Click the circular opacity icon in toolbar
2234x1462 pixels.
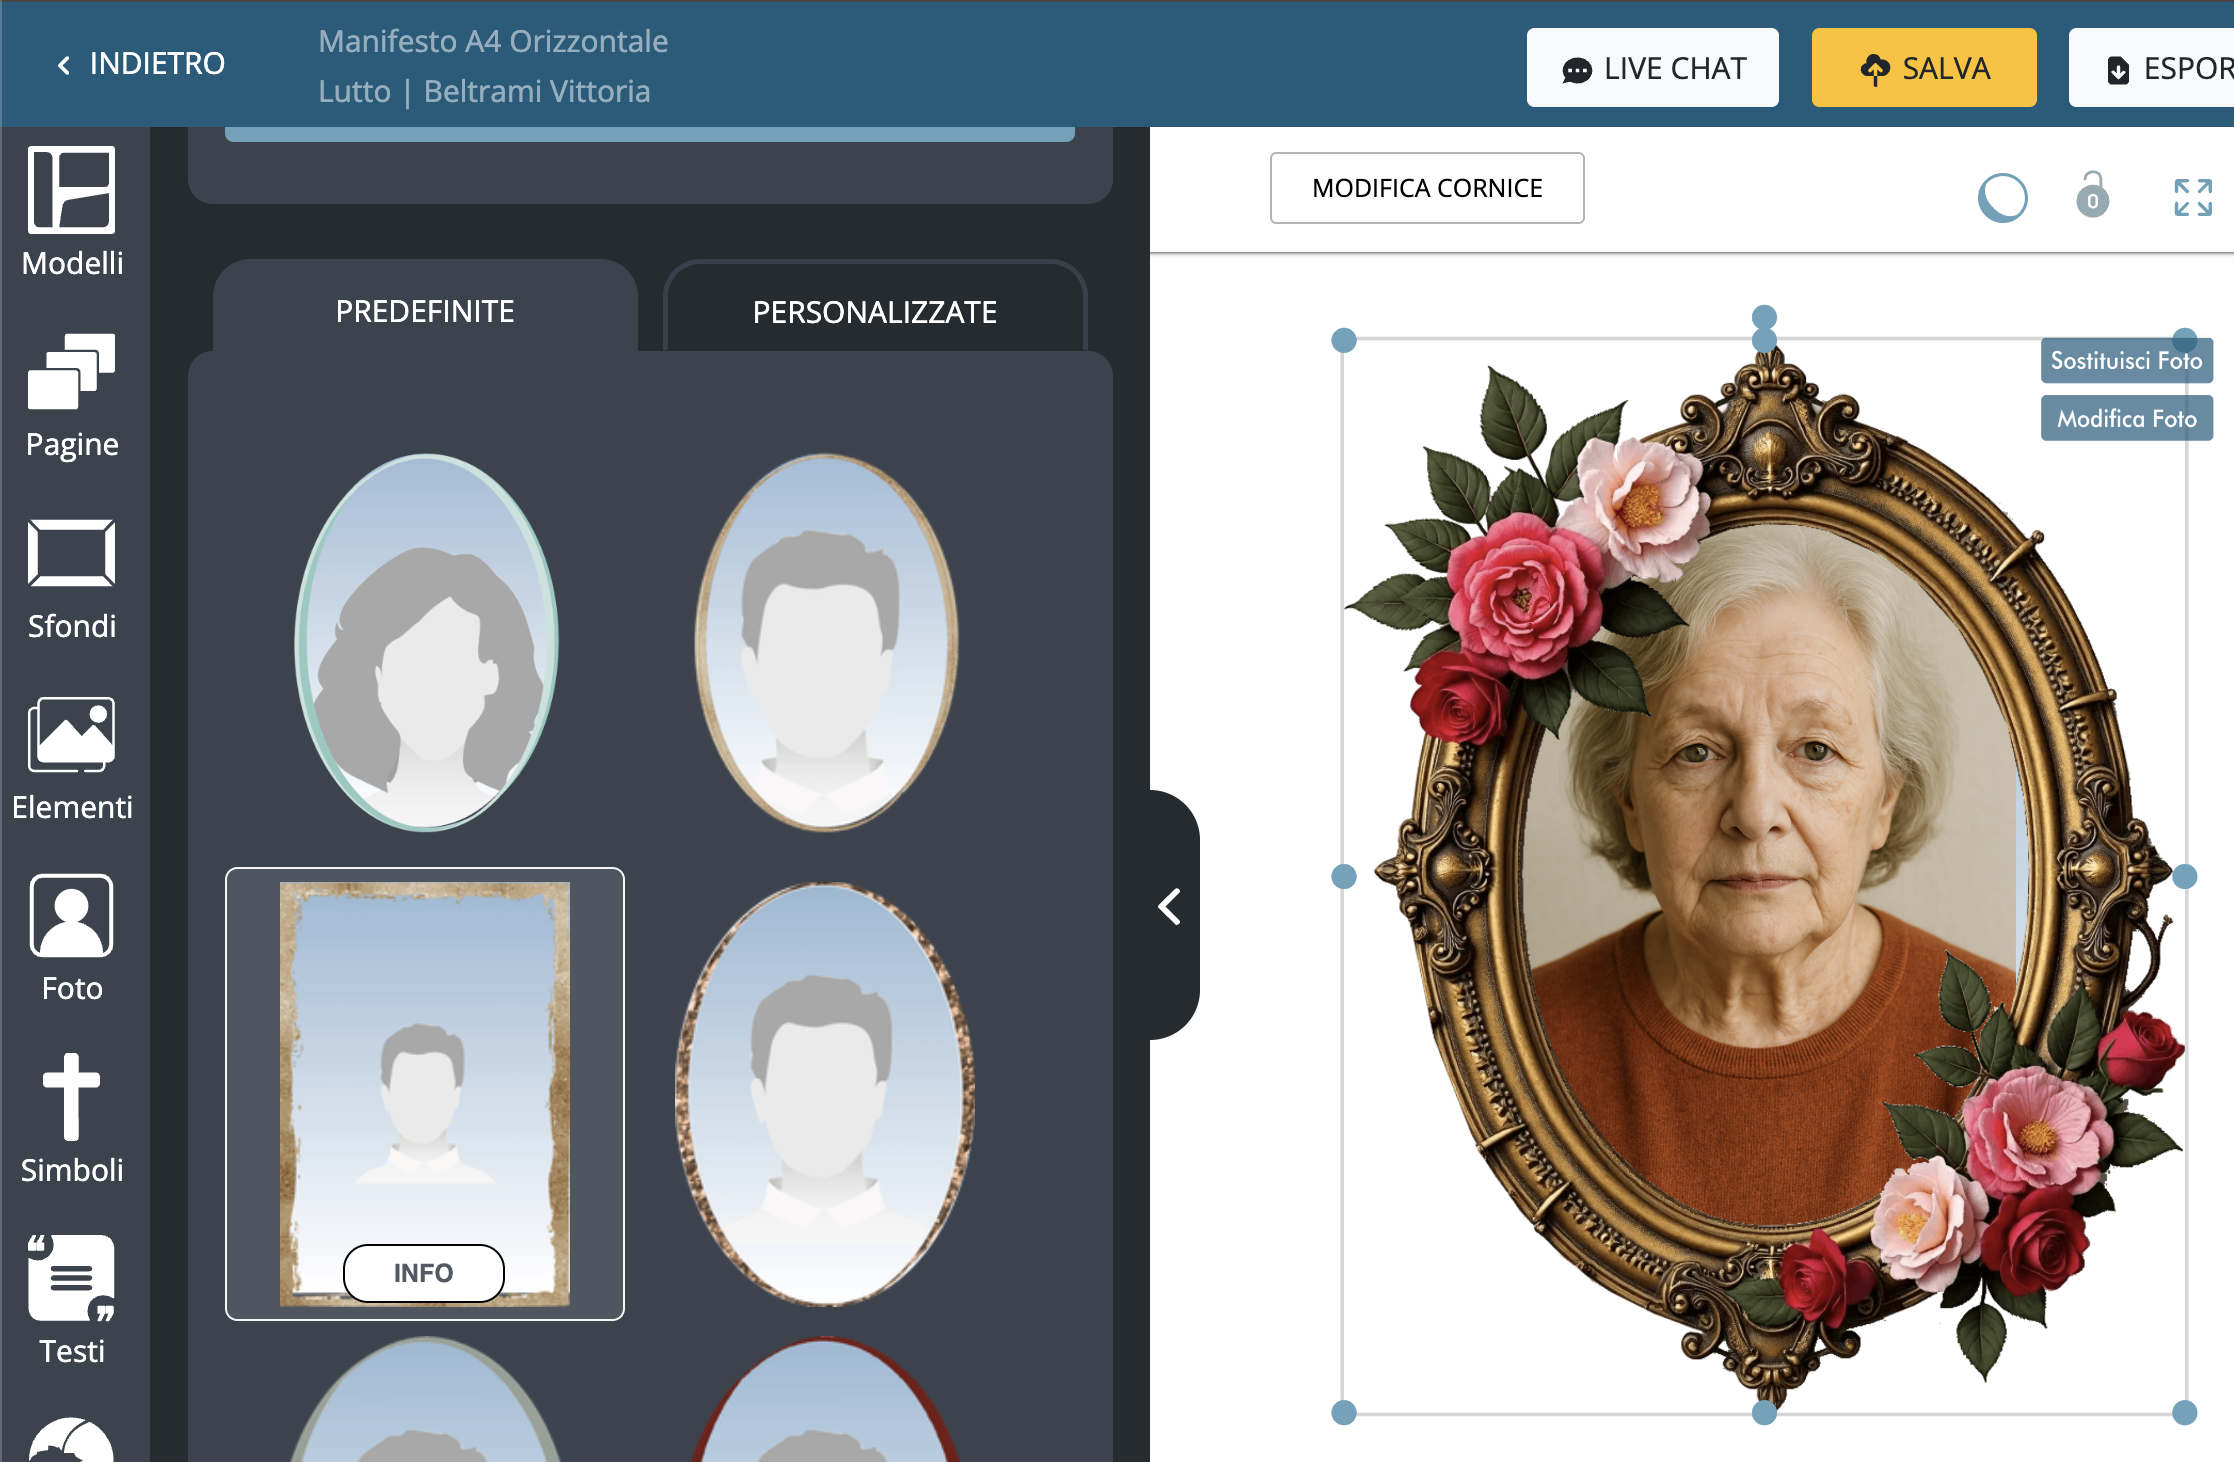(x=2002, y=197)
